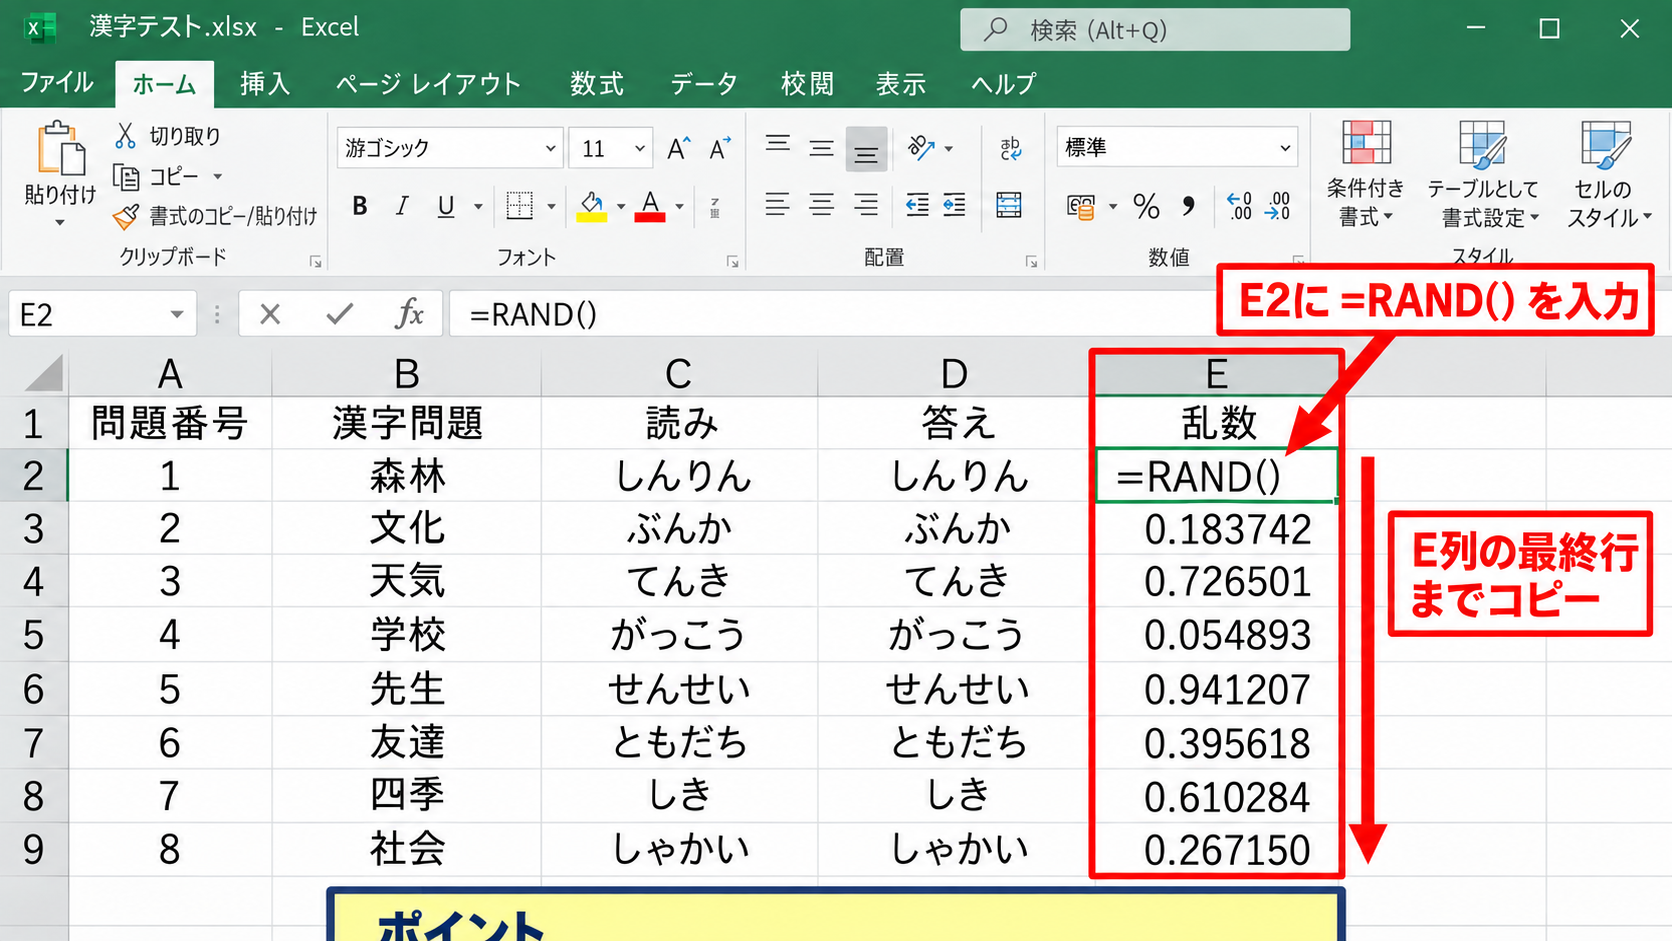
Task: Click the wrap text icon
Action: [x=1010, y=148]
